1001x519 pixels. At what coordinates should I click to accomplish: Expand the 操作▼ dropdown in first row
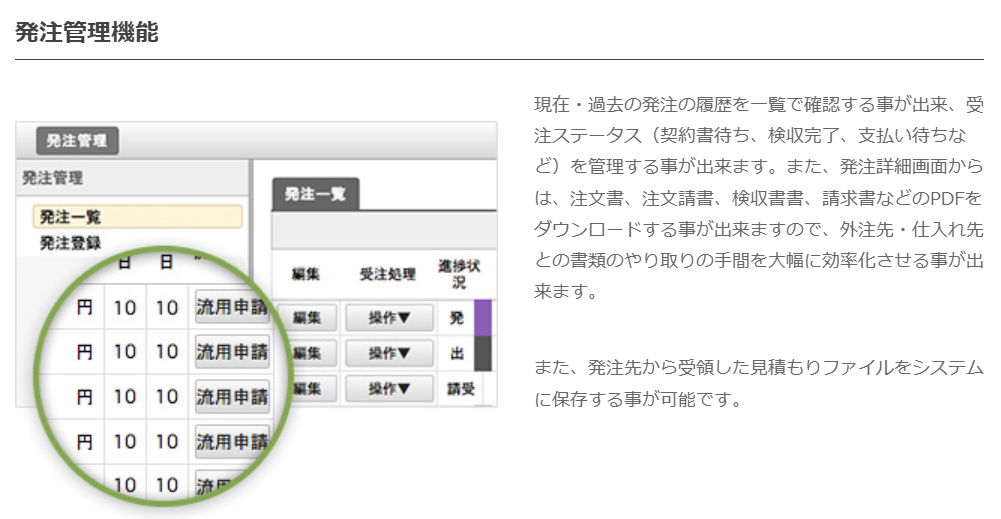(x=388, y=318)
